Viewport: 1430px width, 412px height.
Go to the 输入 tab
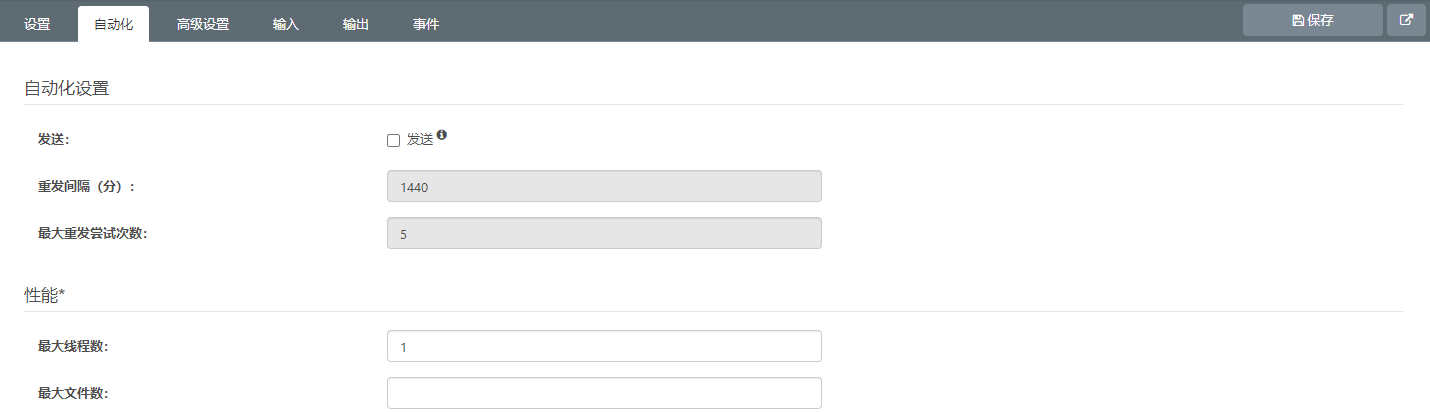coord(286,24)
